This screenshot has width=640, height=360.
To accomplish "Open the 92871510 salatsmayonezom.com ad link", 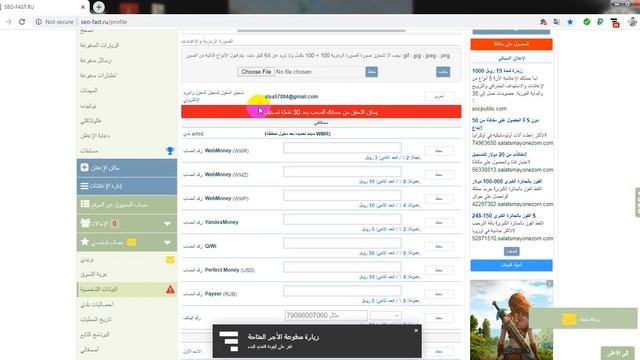I will click(x=513, y=238).
